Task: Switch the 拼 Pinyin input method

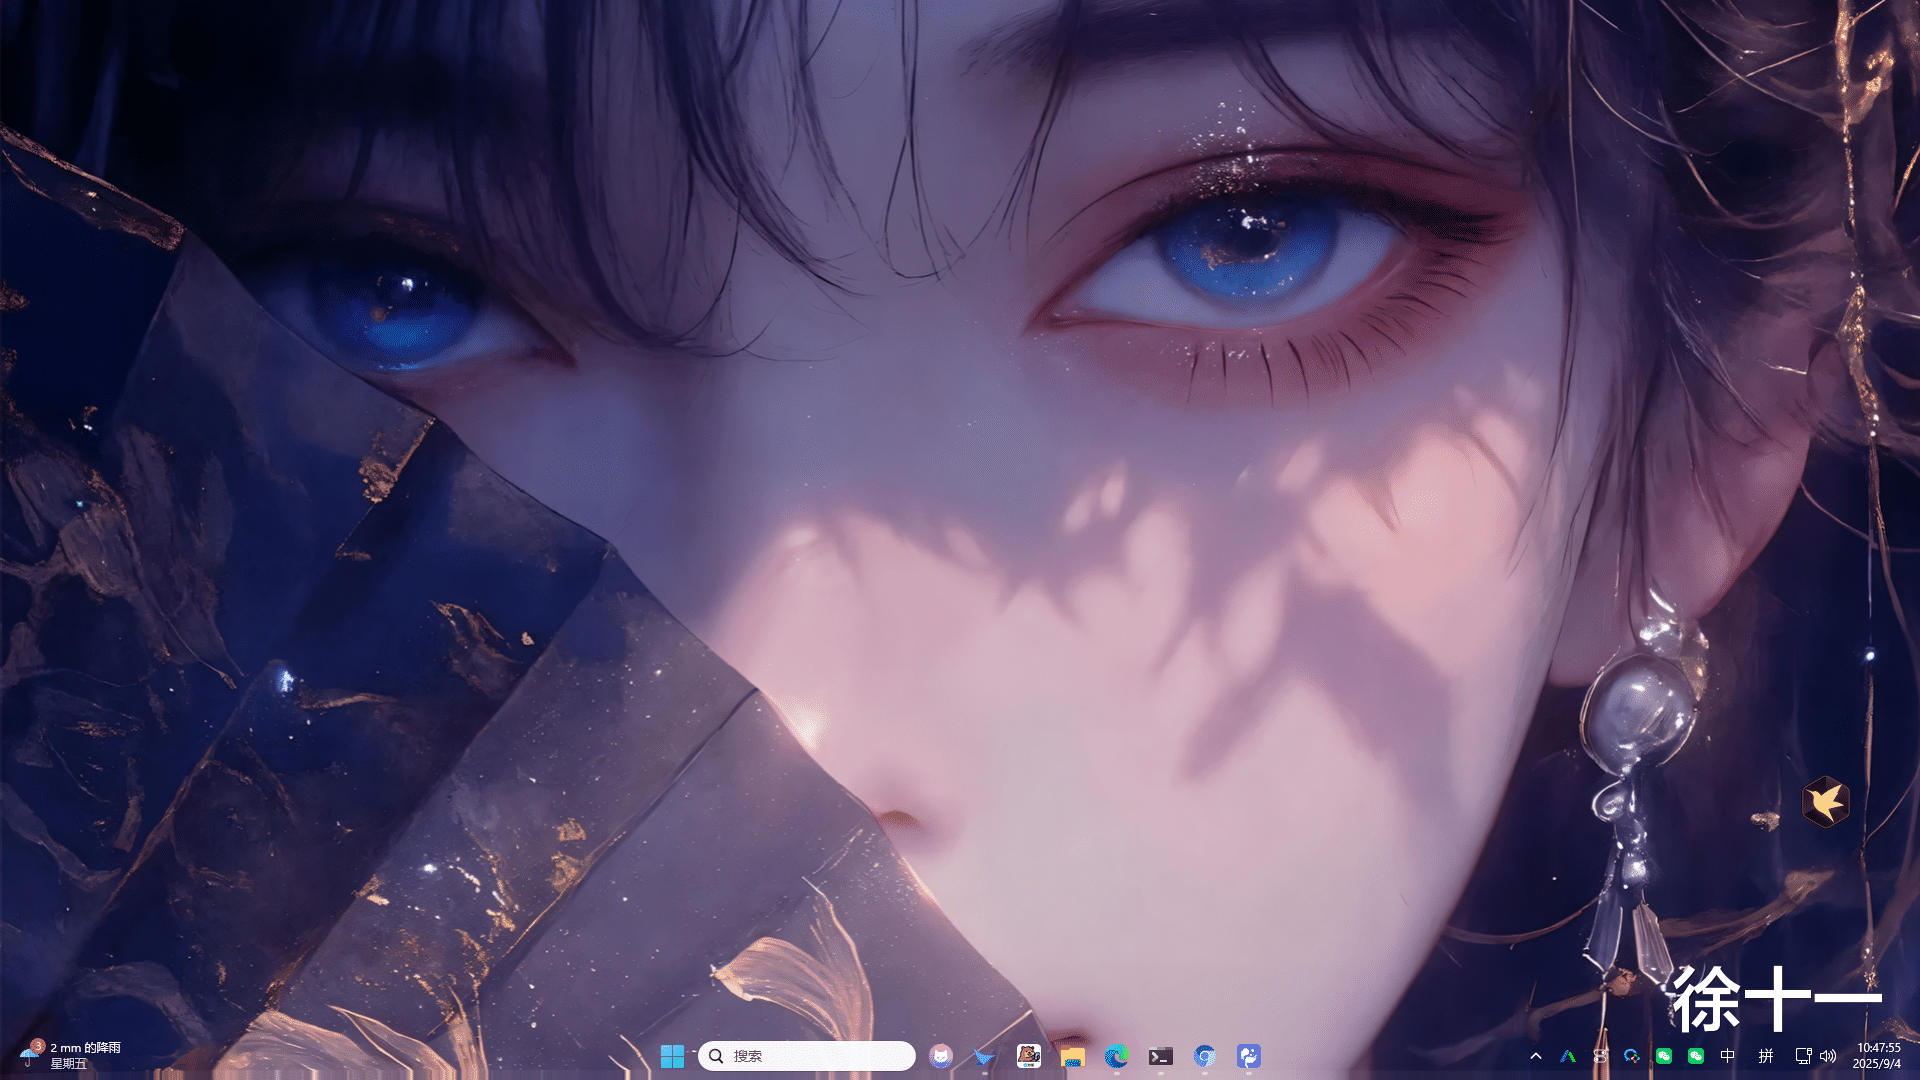Action: click(1766, 1056)
